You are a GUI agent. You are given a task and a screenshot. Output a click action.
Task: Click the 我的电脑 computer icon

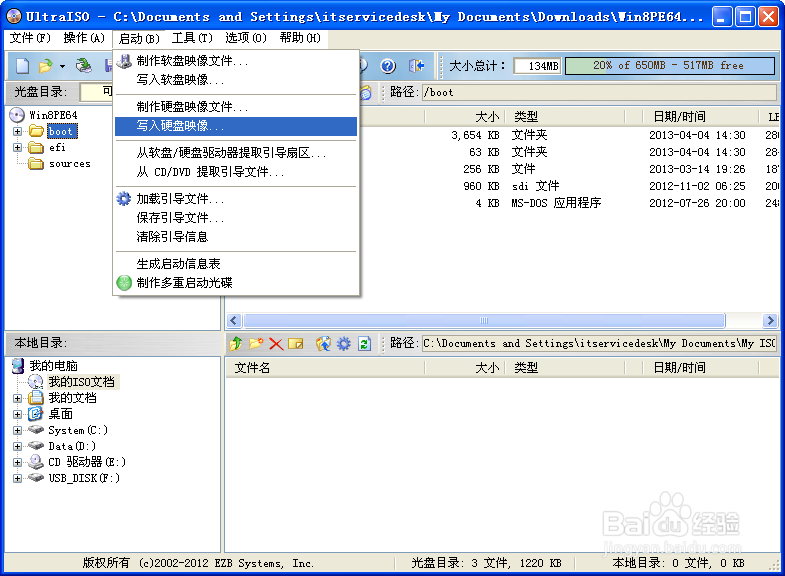coord(18,366)
